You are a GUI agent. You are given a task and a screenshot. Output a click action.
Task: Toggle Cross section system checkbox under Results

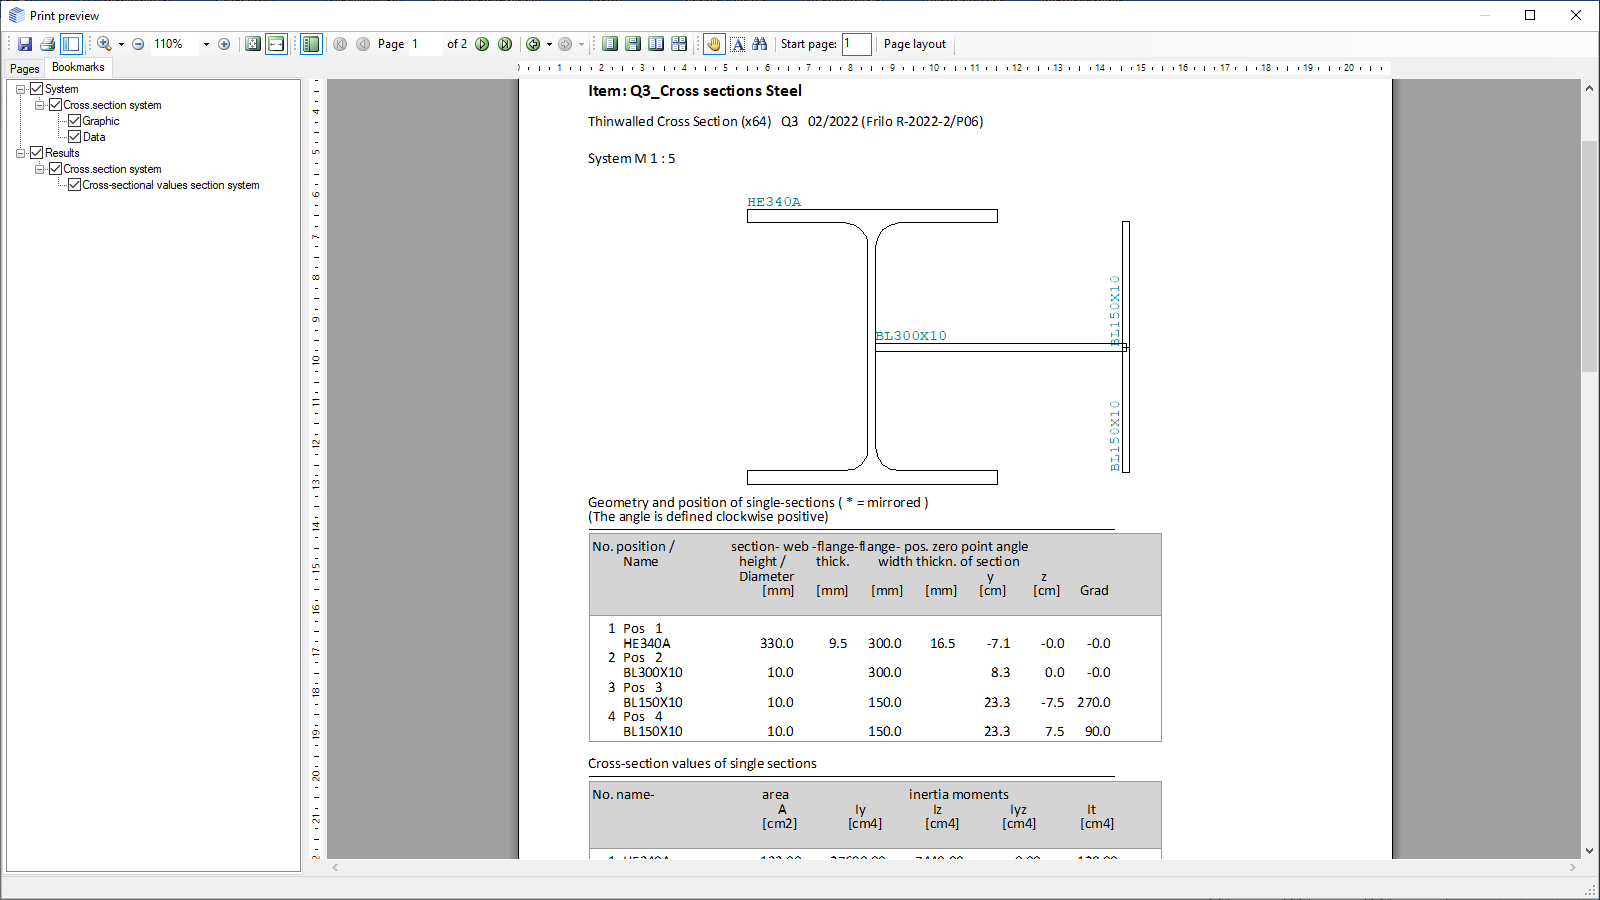tap(56, 169)
